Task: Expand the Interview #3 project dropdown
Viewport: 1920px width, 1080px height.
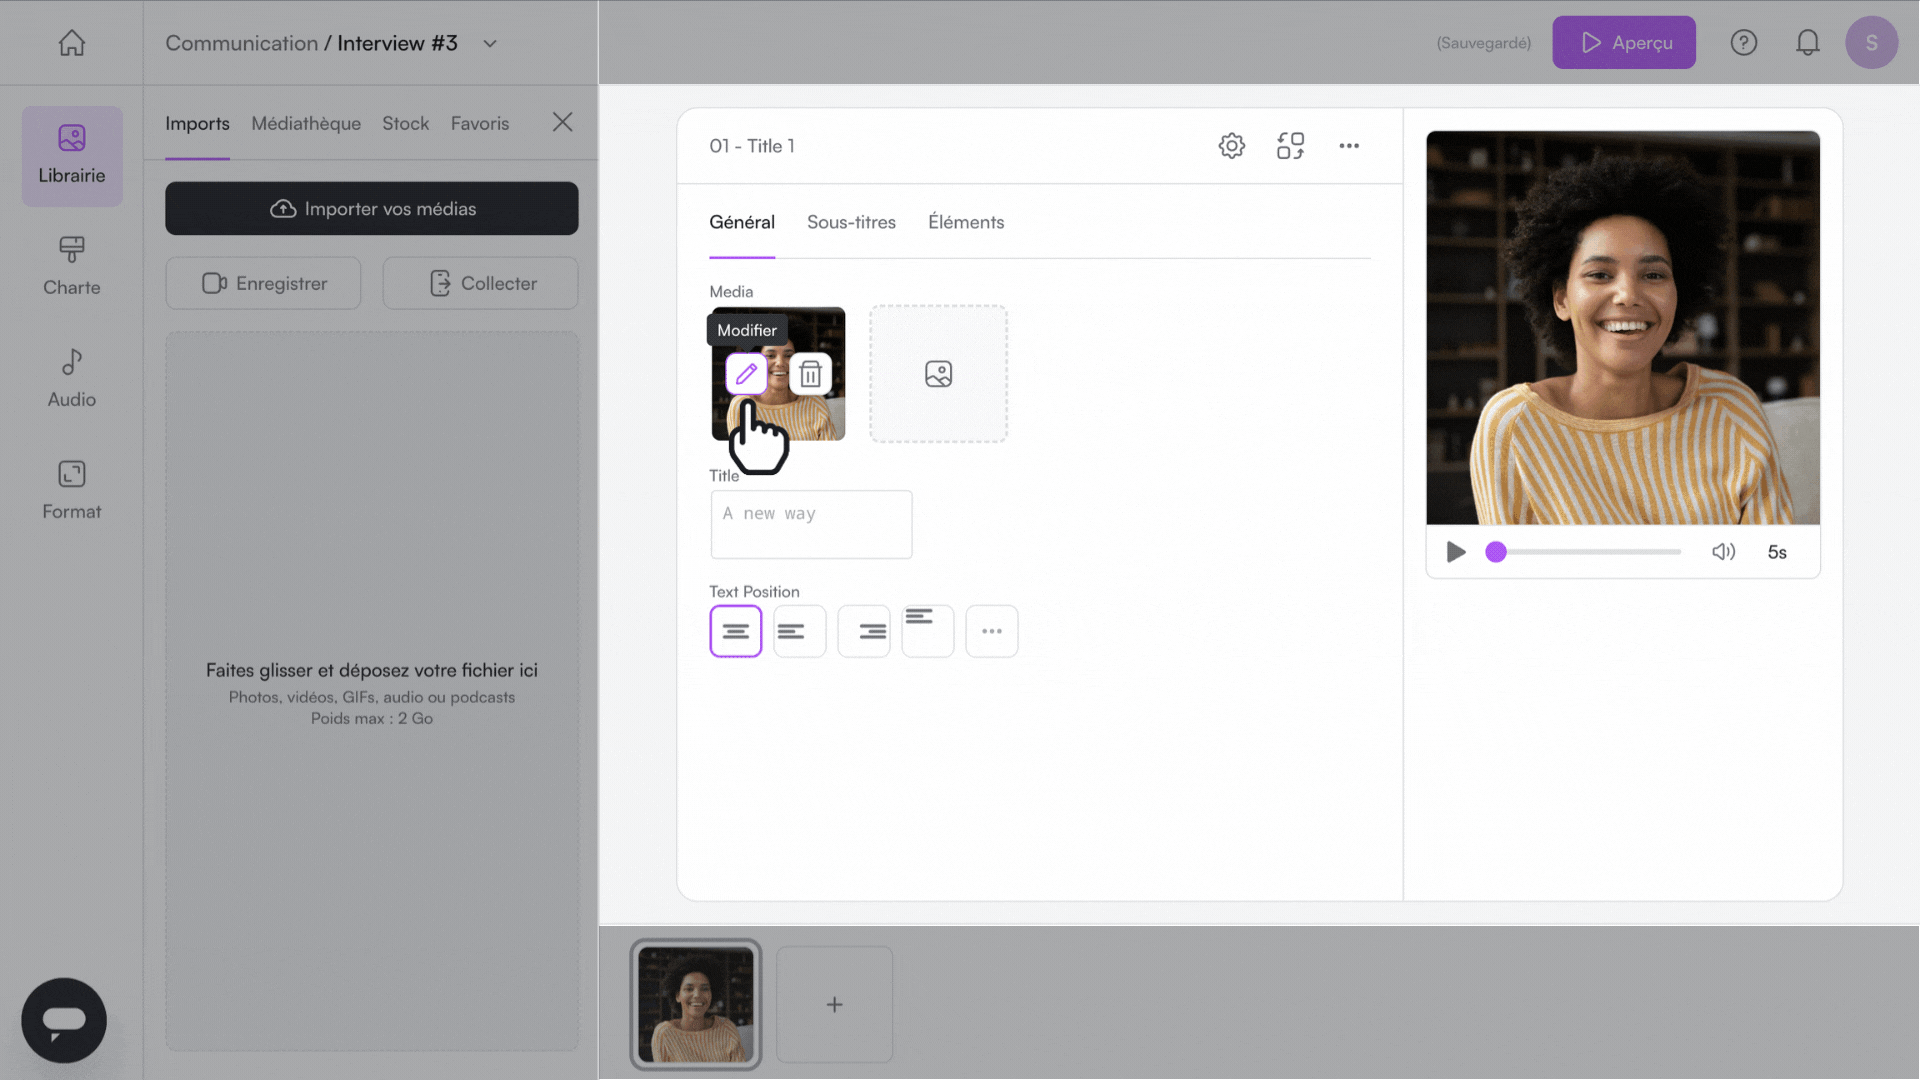Action: pos(490,44)
